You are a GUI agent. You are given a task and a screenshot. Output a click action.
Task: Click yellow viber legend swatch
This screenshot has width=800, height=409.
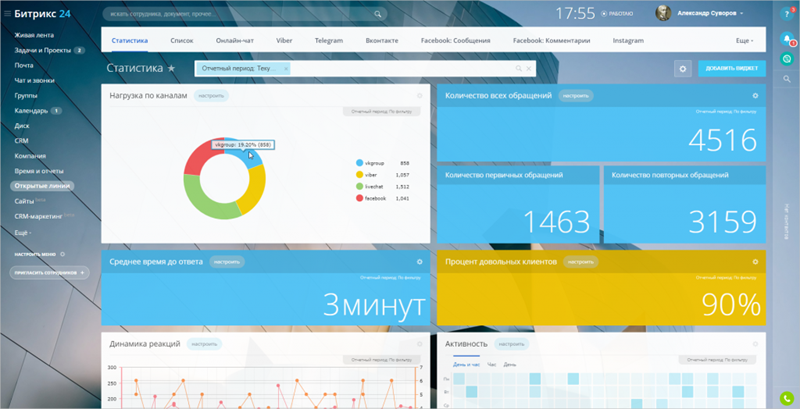coord(359,175)
